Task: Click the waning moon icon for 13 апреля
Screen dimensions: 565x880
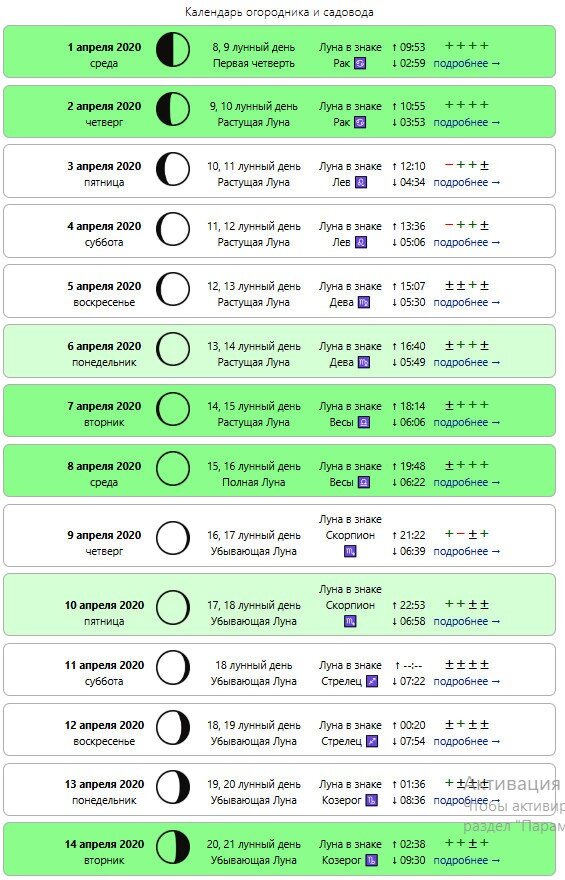Action: click(172, 787)
